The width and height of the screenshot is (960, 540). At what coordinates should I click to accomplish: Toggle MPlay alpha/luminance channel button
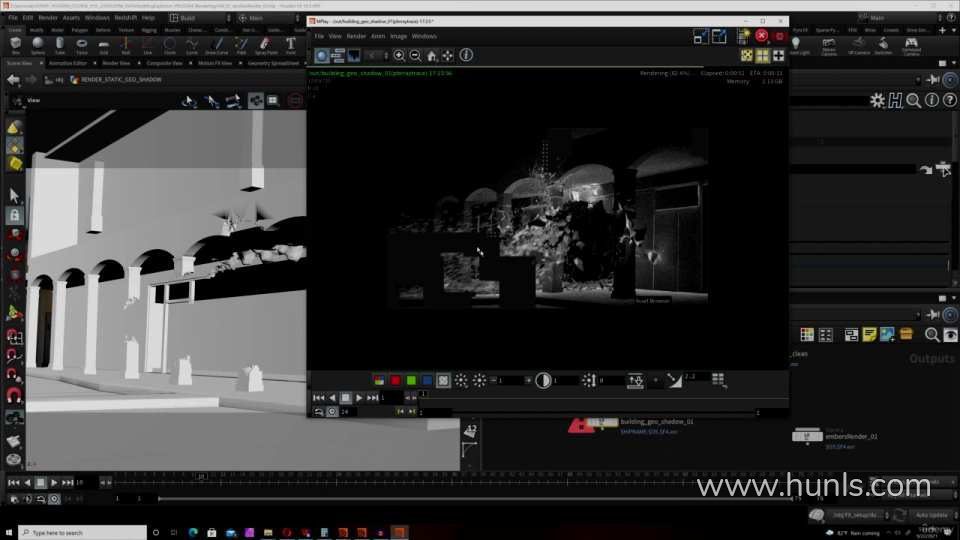443,381
